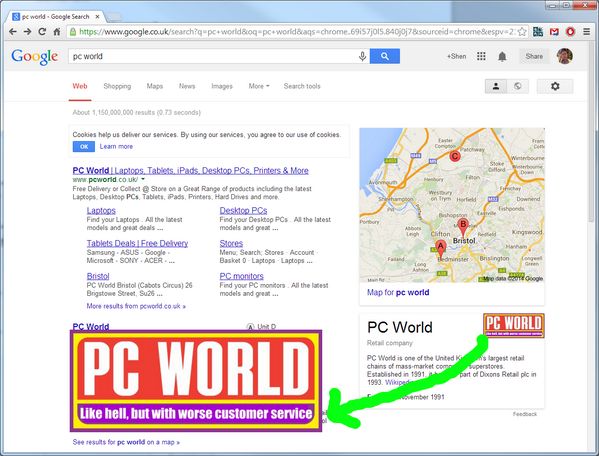The width and height of the screenshot is (599, 456).
Task: Submit search with blue magnifier button
Action: click(x=385, y=56)
